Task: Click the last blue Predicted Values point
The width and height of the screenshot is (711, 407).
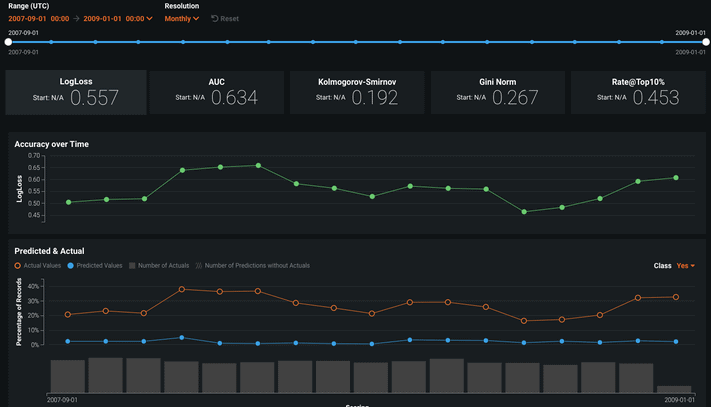Action: pos(676,342)
